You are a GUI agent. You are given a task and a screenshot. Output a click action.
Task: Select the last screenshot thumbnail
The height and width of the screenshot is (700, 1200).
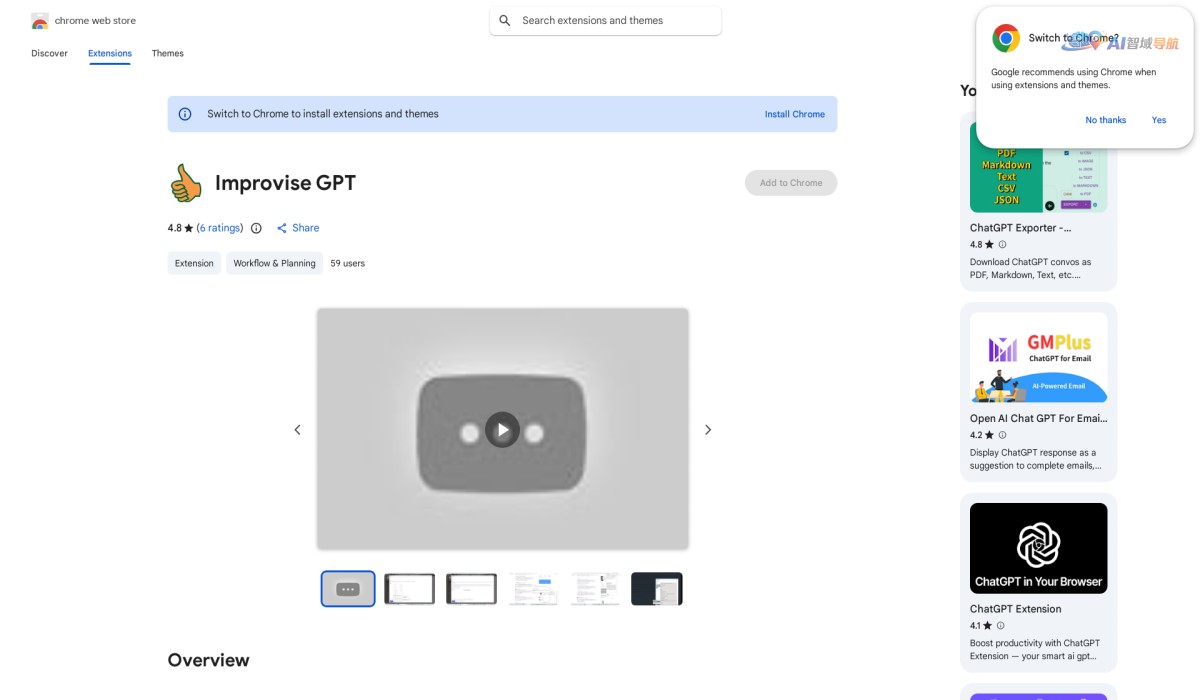click(x=657, y=588)
